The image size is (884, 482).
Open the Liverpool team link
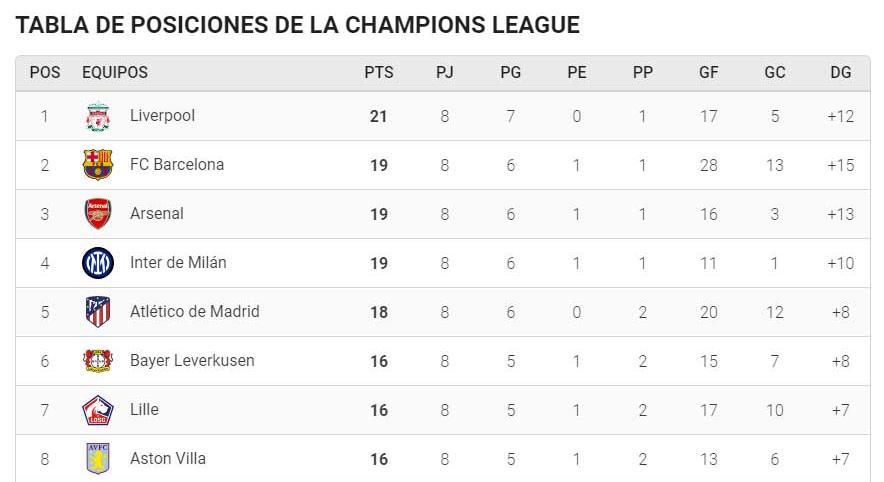click(x=162, y=116)
